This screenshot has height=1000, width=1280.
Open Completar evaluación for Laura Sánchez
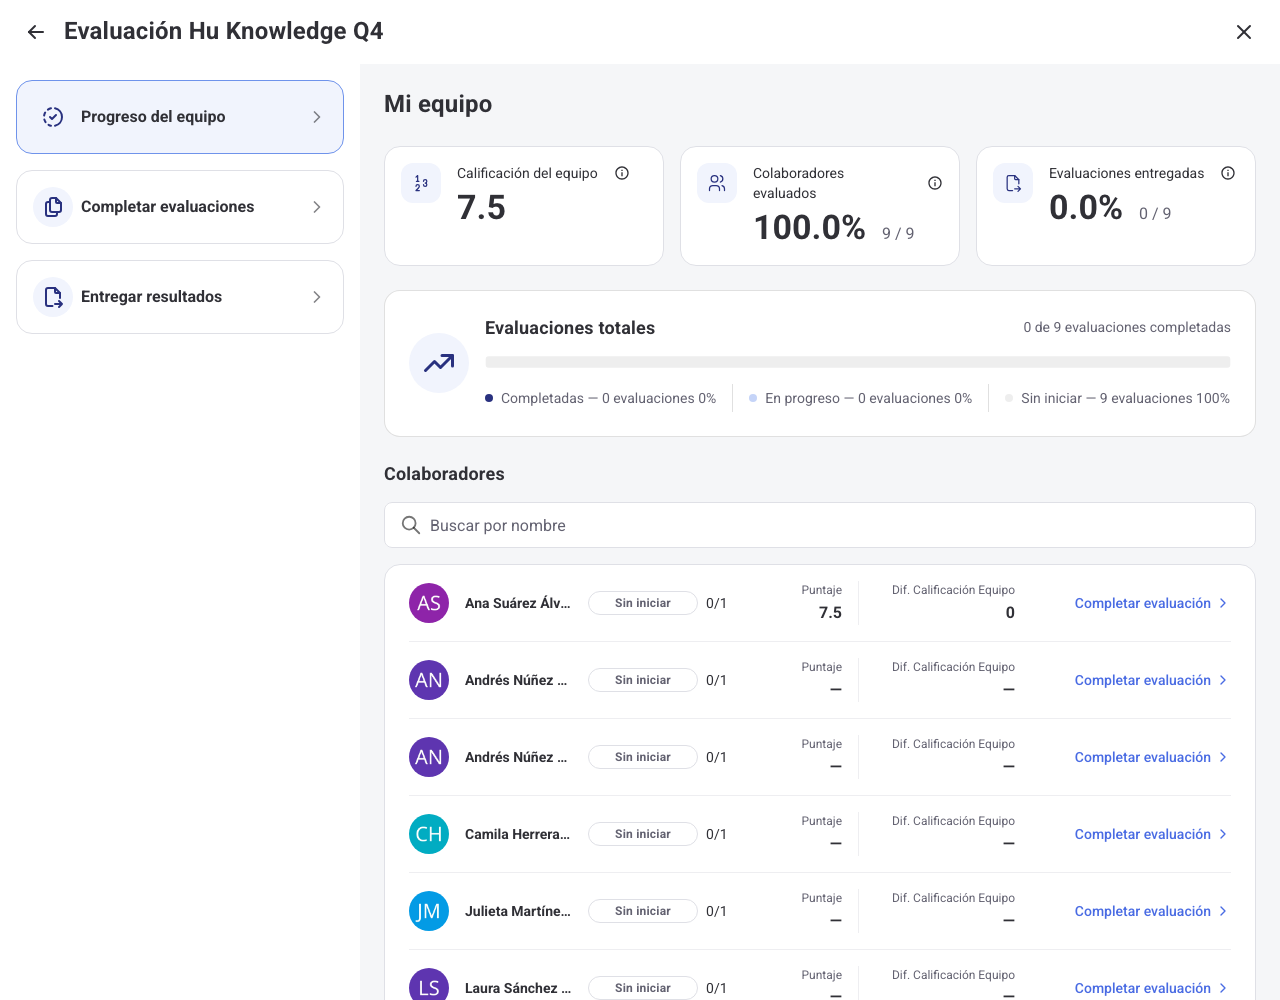coord(1151,988)
